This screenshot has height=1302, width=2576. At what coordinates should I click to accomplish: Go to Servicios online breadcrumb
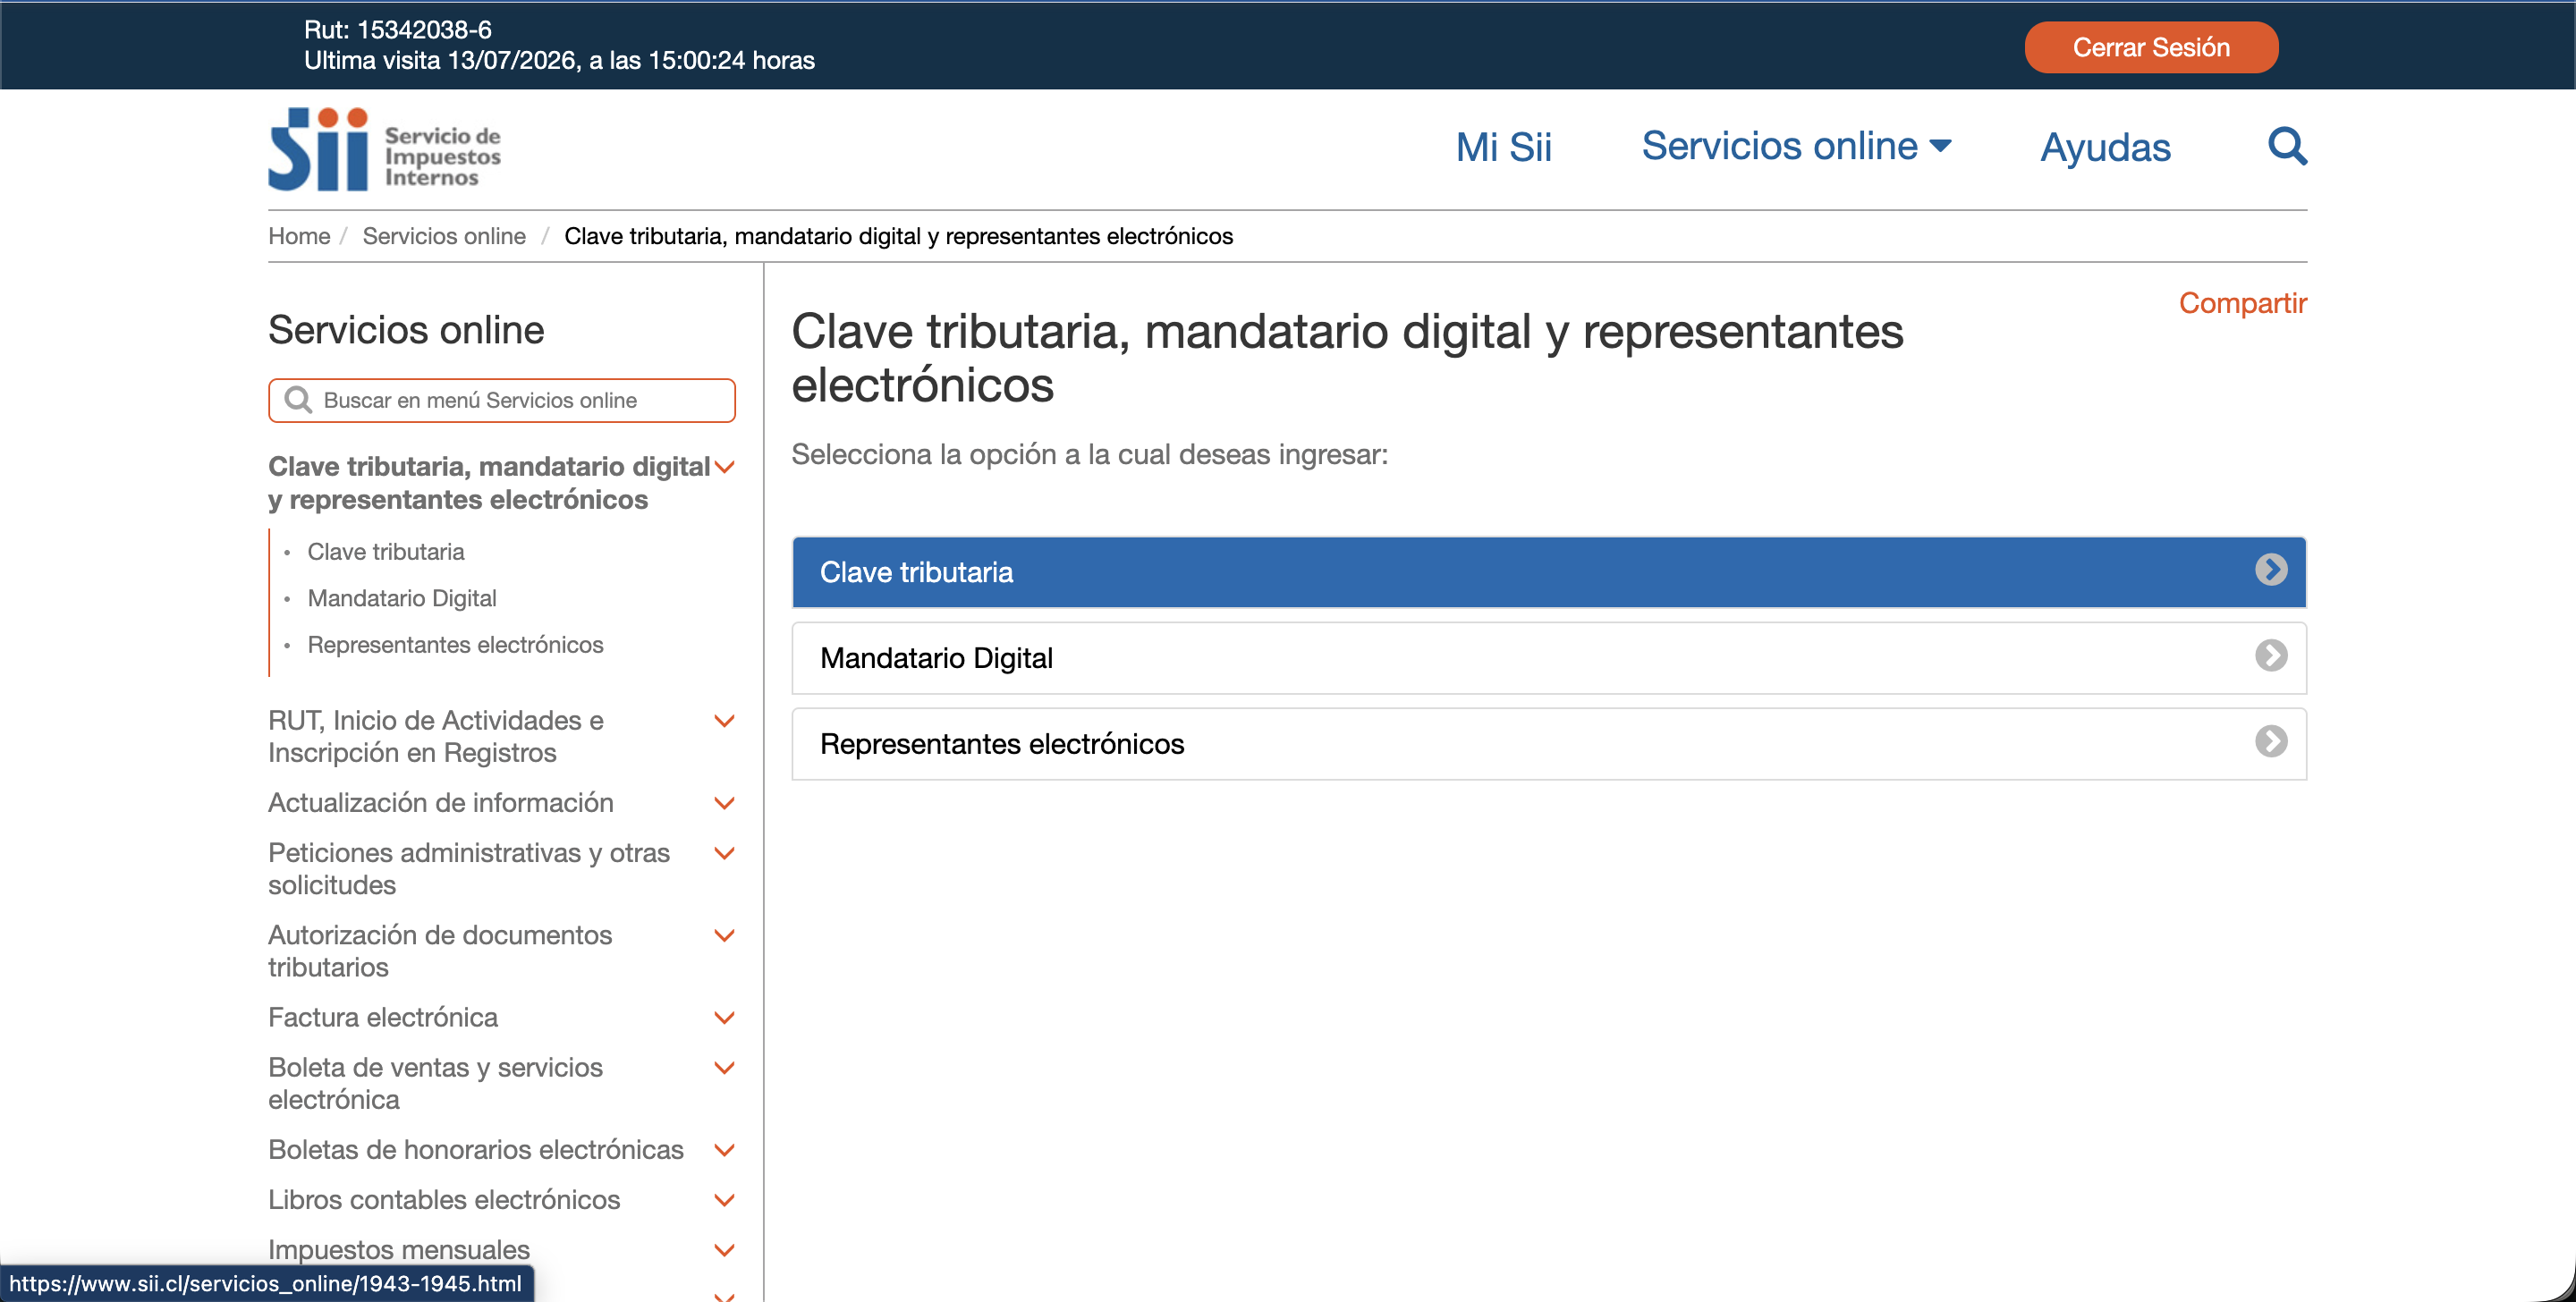point(444,236)
